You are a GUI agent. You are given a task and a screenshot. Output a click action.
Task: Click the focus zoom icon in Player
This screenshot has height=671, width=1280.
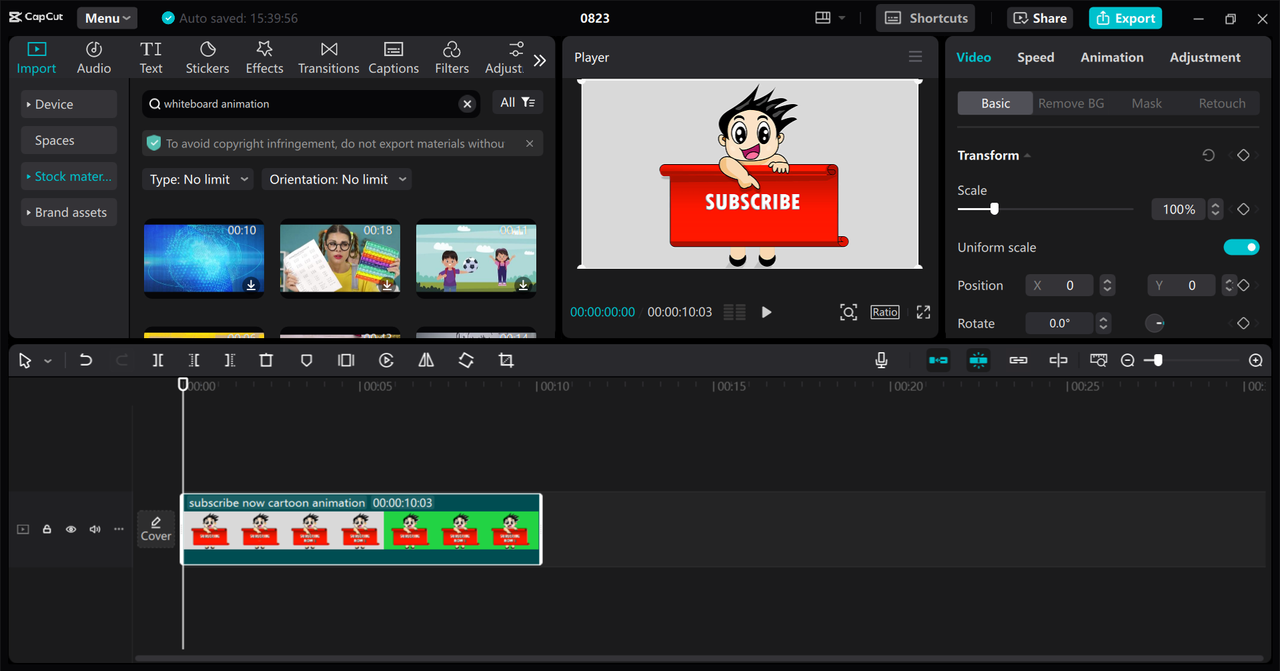[x=848, y=312]
